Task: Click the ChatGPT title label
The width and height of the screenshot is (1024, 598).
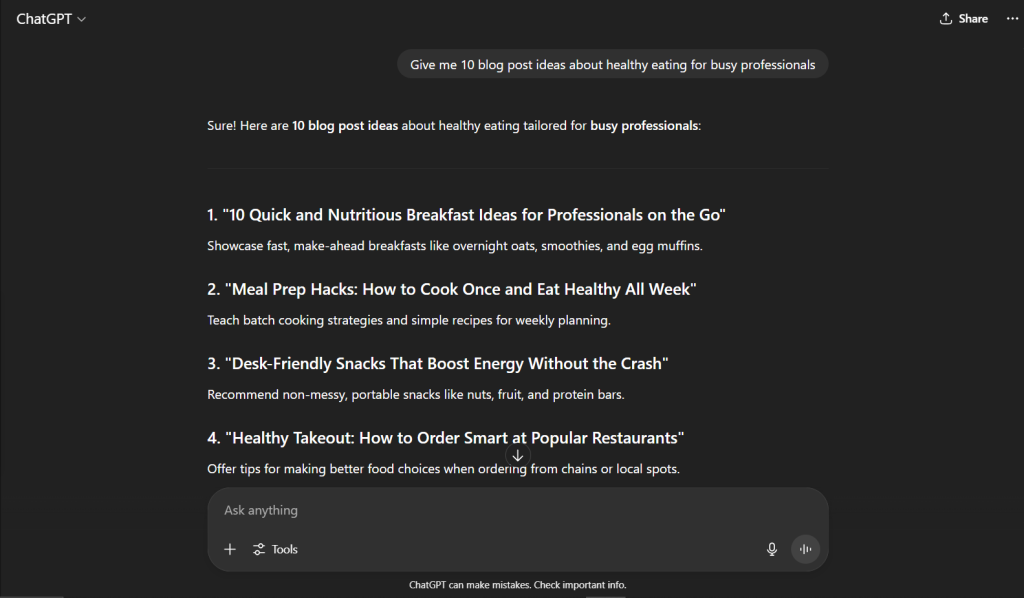Action: 44,19
